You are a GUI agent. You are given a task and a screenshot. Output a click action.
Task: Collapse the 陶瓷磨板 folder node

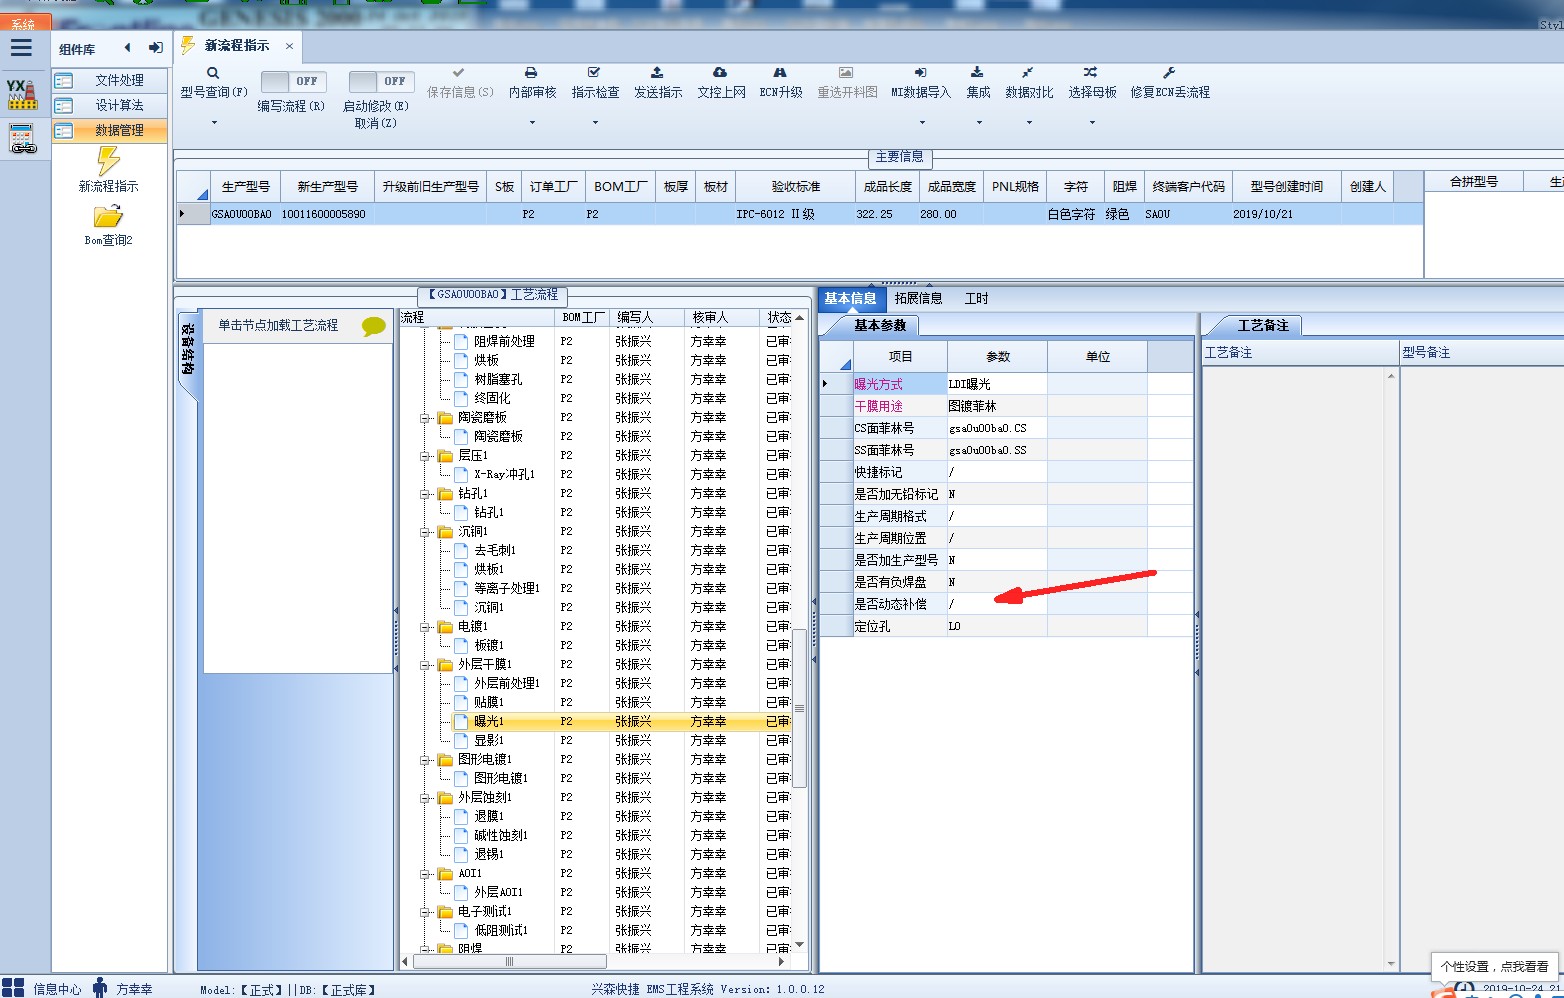[425, 418]
